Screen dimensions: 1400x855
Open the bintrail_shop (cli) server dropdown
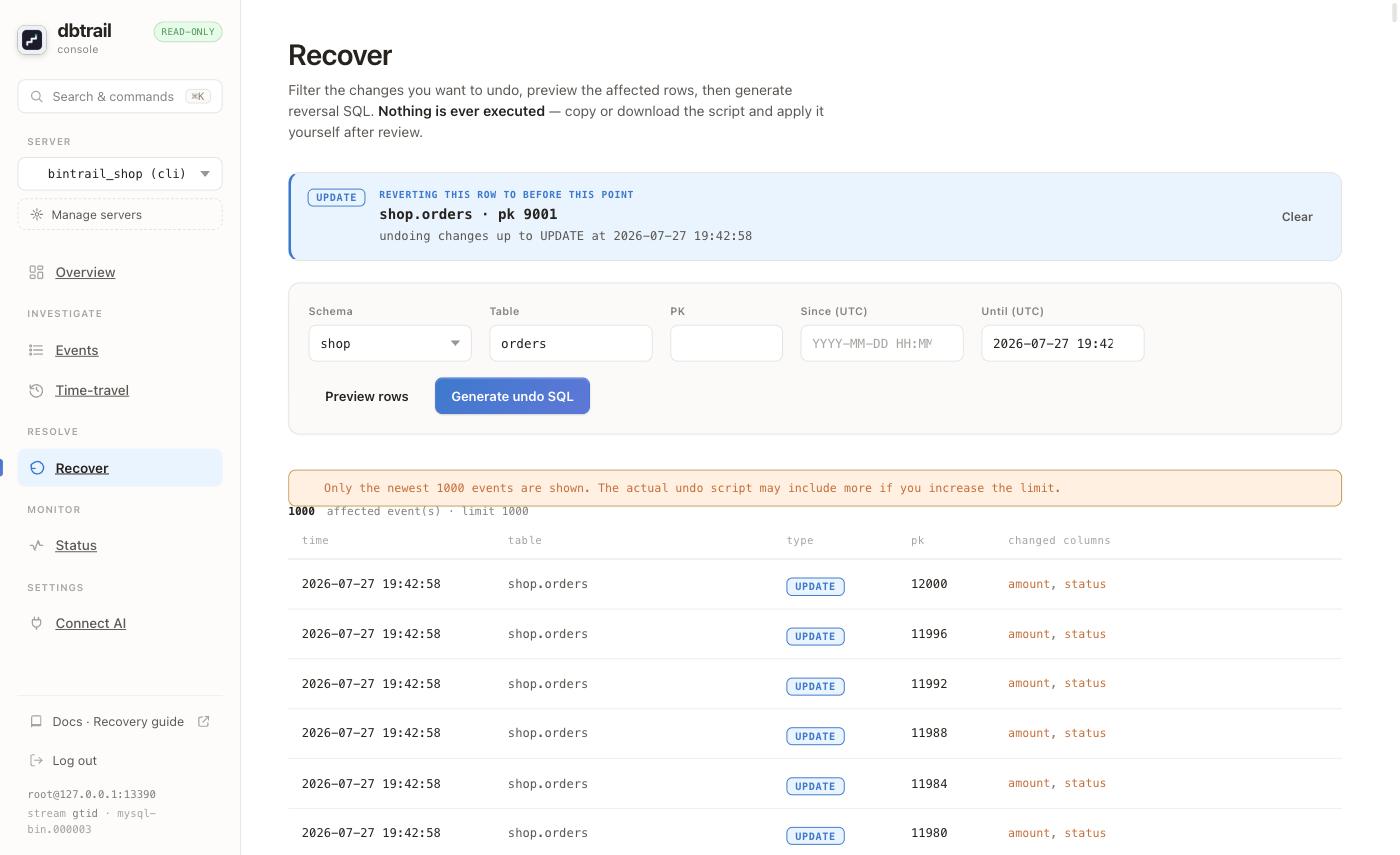(120, 174)
